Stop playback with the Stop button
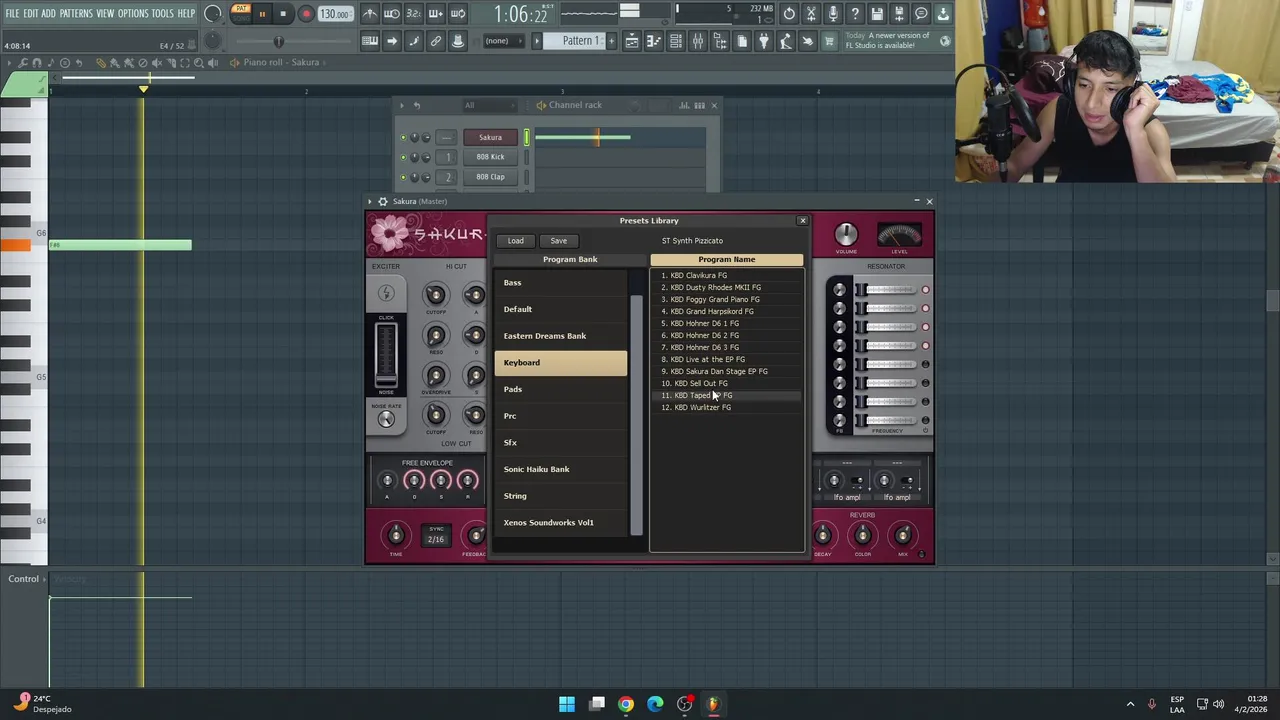 [x=283, y=14]
